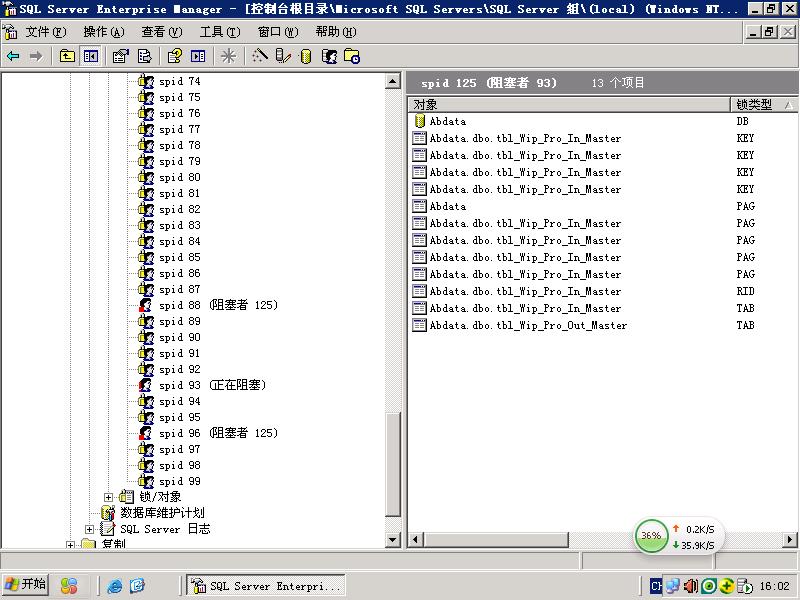
Task: Click the SQL Server 日志 log icon
Action: [108, 529]
